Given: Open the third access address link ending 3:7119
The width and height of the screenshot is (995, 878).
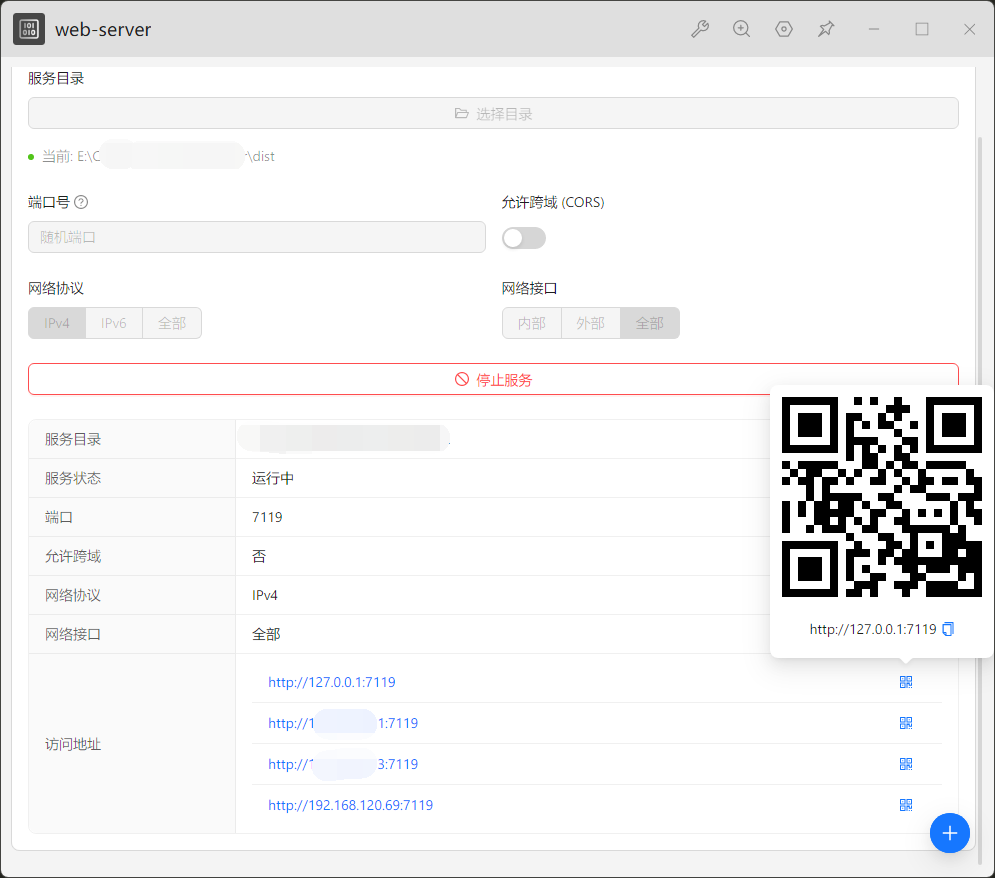Looking at the screenshot, I should (343, 764).
